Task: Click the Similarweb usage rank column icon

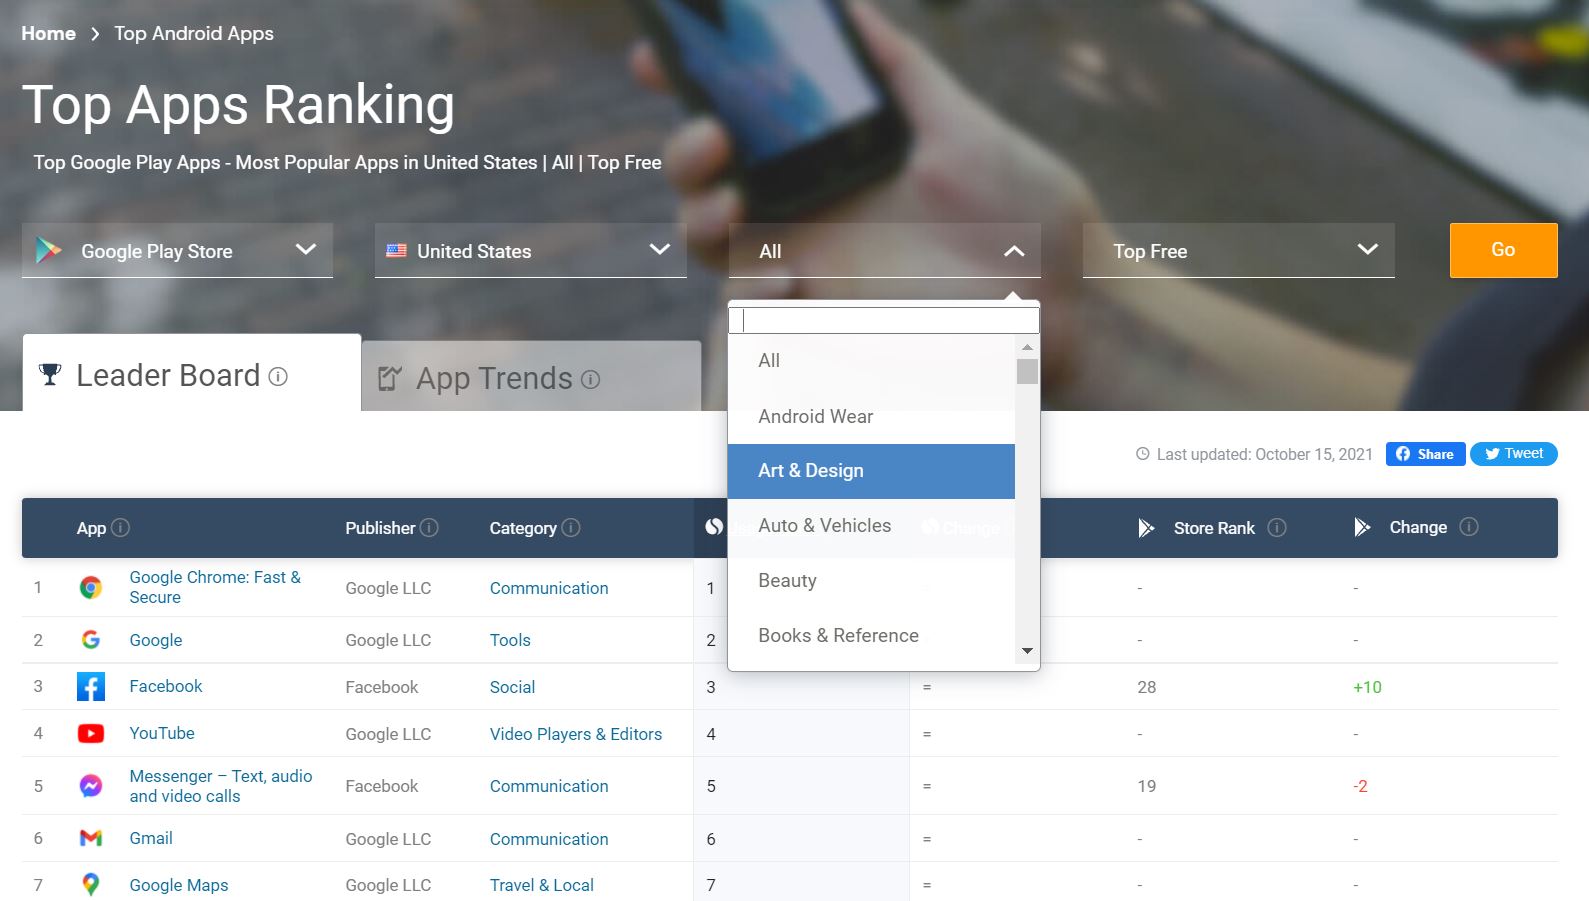Action: pyautogui.click(x=714, y=527)
